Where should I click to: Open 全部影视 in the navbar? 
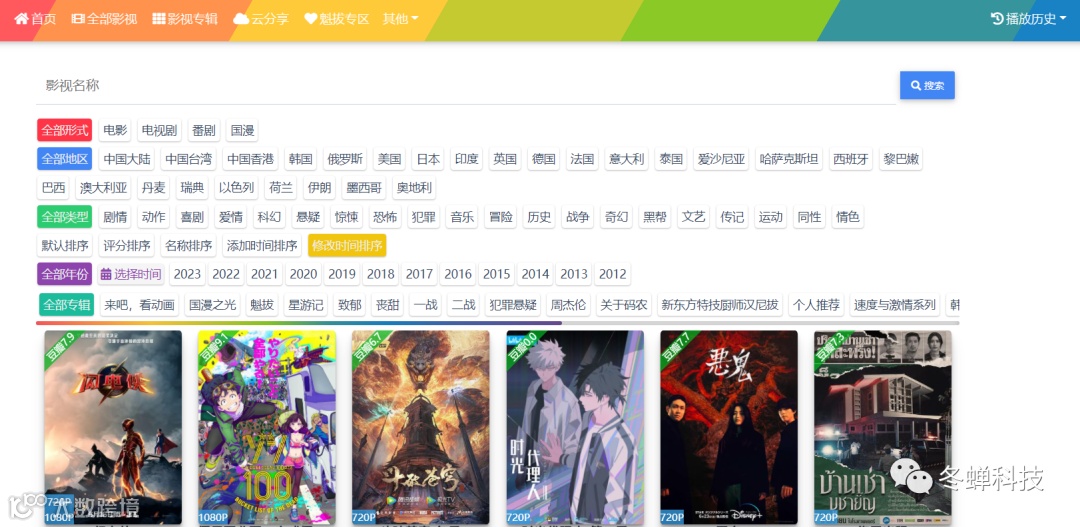pyautogui.click(x=105, y=19)
